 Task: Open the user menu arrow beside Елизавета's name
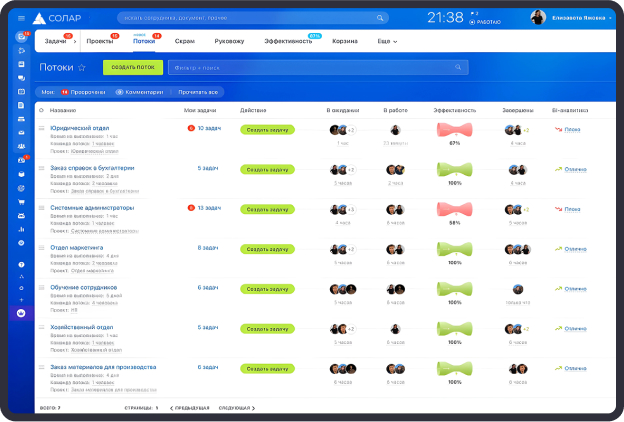[x=610, y=18]
